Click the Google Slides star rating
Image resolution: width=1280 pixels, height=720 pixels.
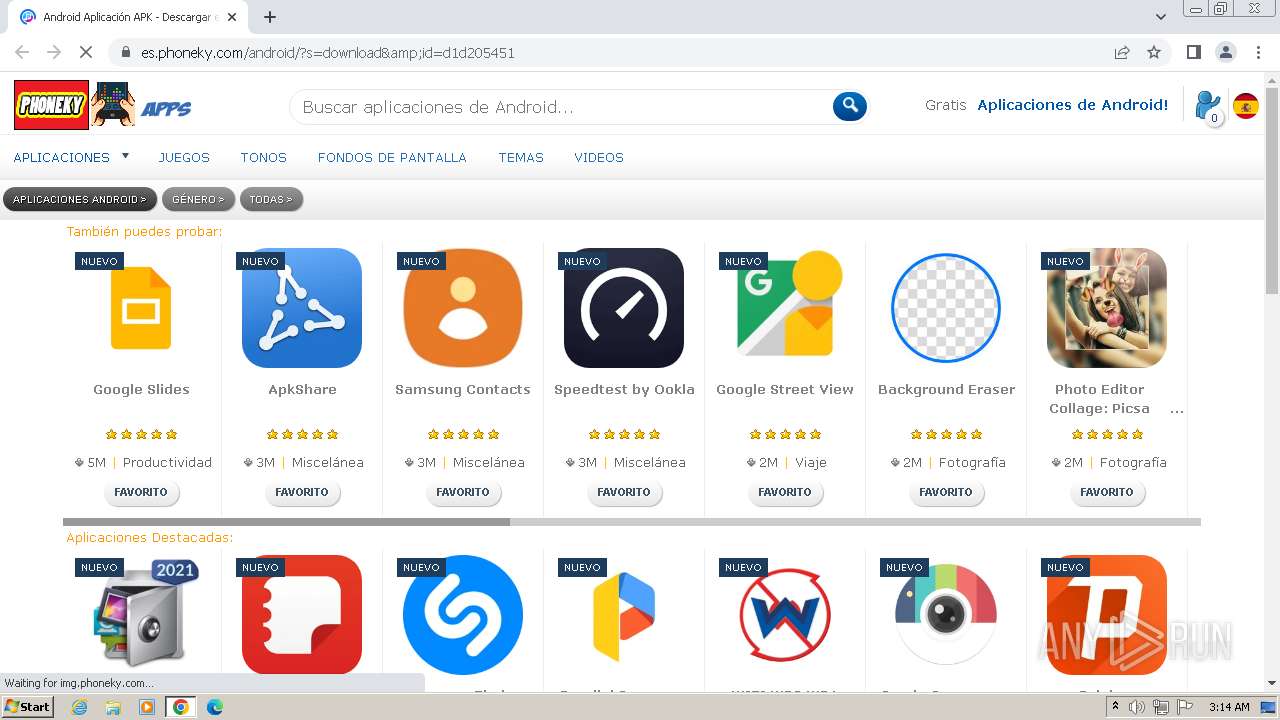click(x=141, y=434)
